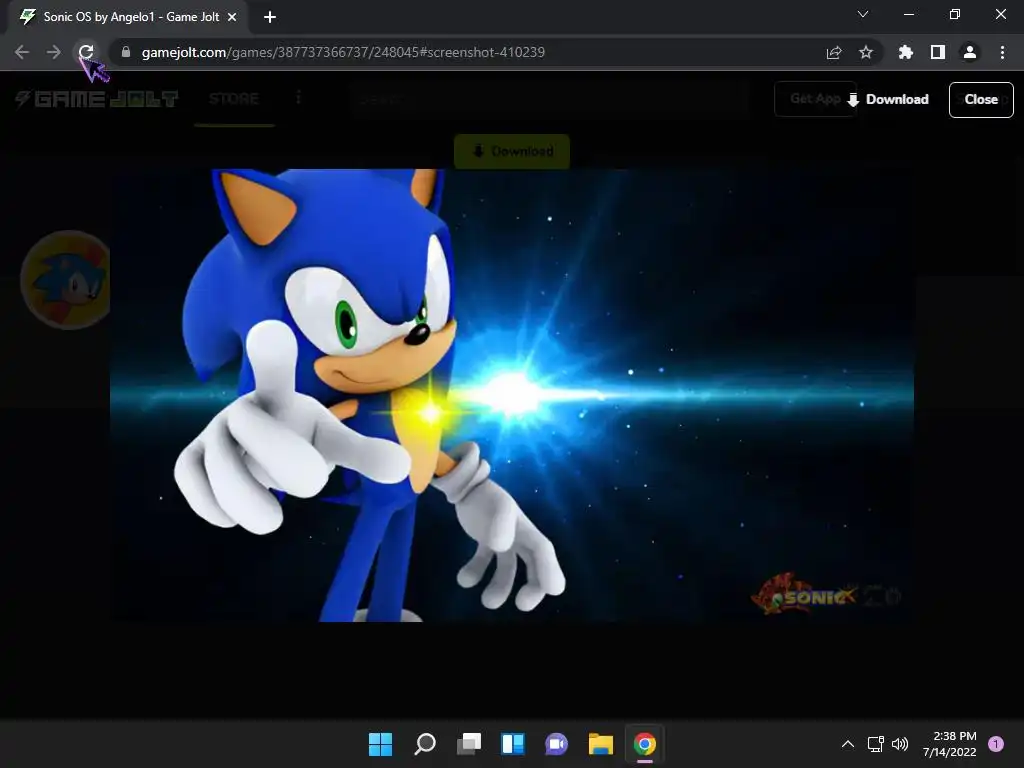This screenshot has height=768, width=1024.
Task: Open Teams Chat on taskbar
Action: pos(556,744)
